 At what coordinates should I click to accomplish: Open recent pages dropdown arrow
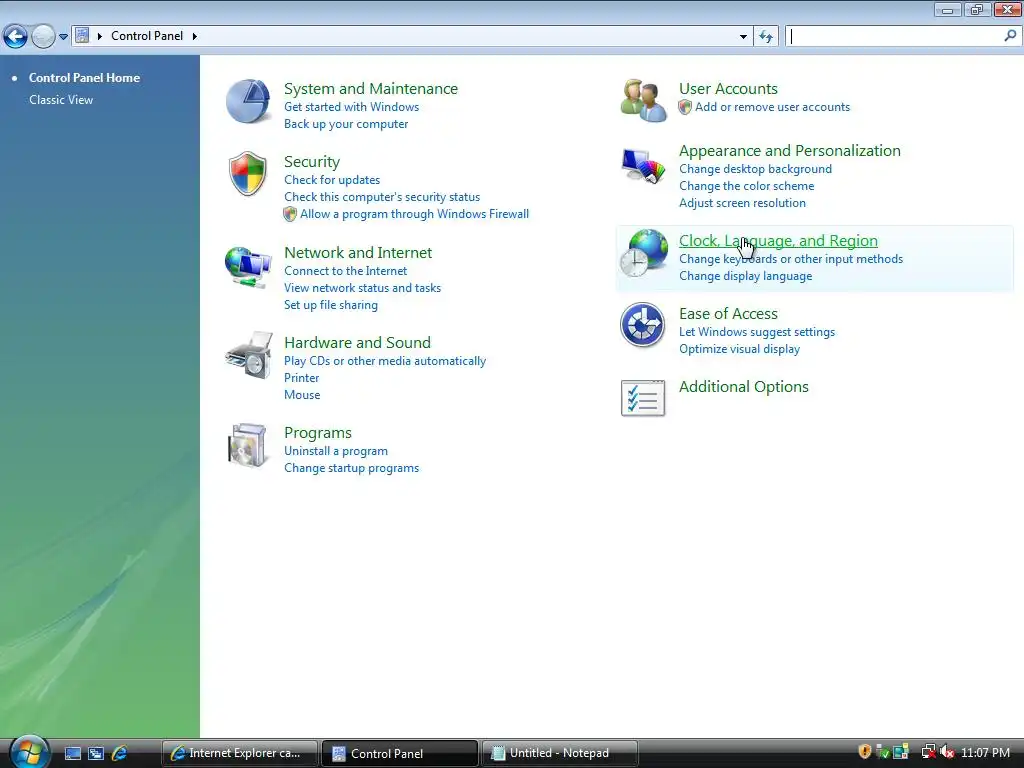tap(63, 37)
